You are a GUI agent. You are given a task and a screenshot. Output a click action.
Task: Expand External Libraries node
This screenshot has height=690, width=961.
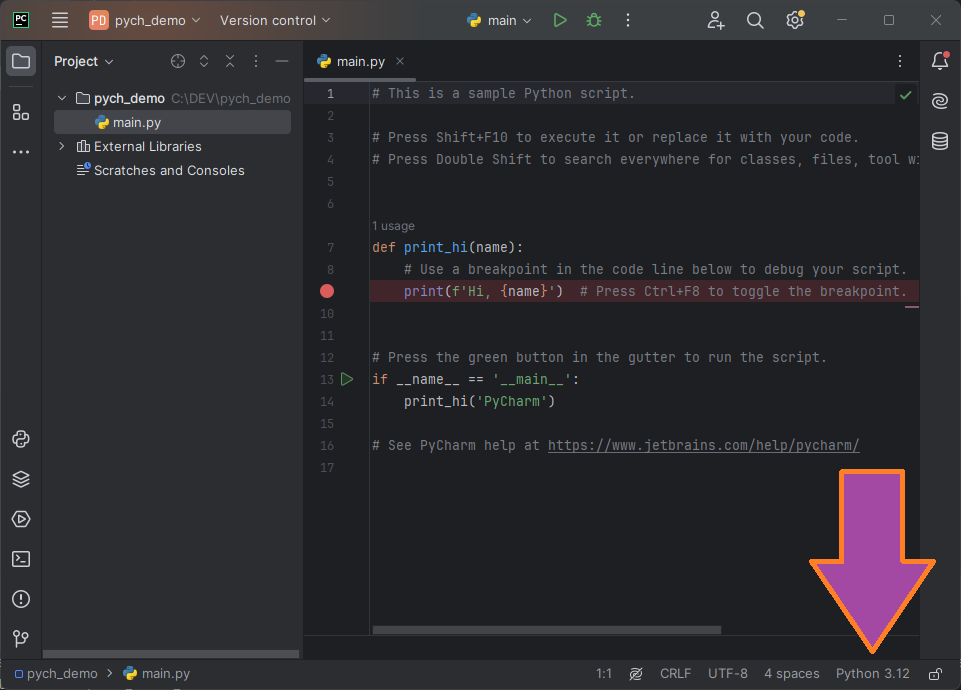pyautogui.click(x=62, y=146)
